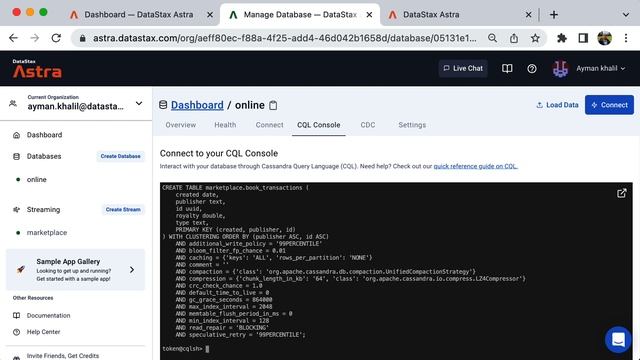The height and width of the screenshot is (360, 640).
Task: Bookmark this page with the star
Action: [535, 38]
